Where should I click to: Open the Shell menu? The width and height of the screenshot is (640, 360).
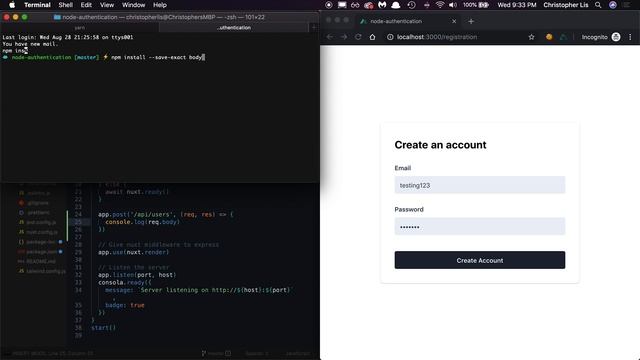(x=65, y=5)
